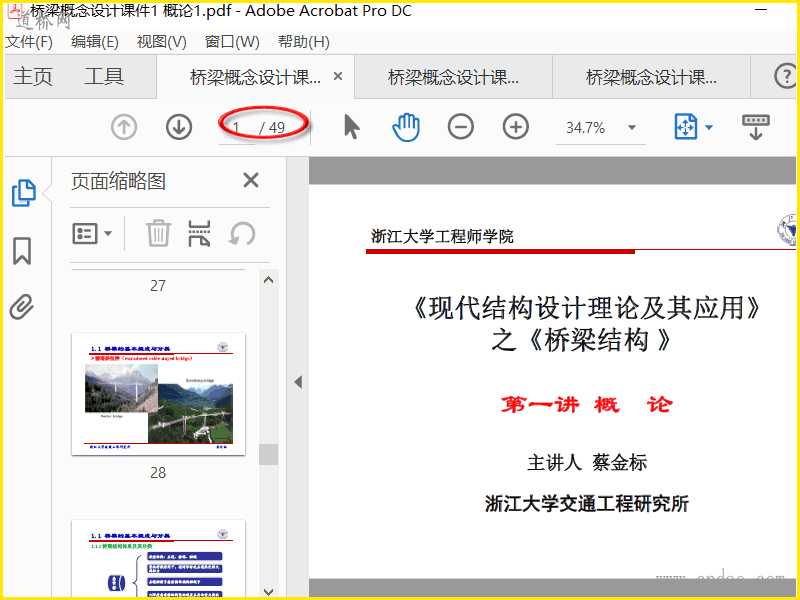Click the / 49 total pages text

point(272,128)
